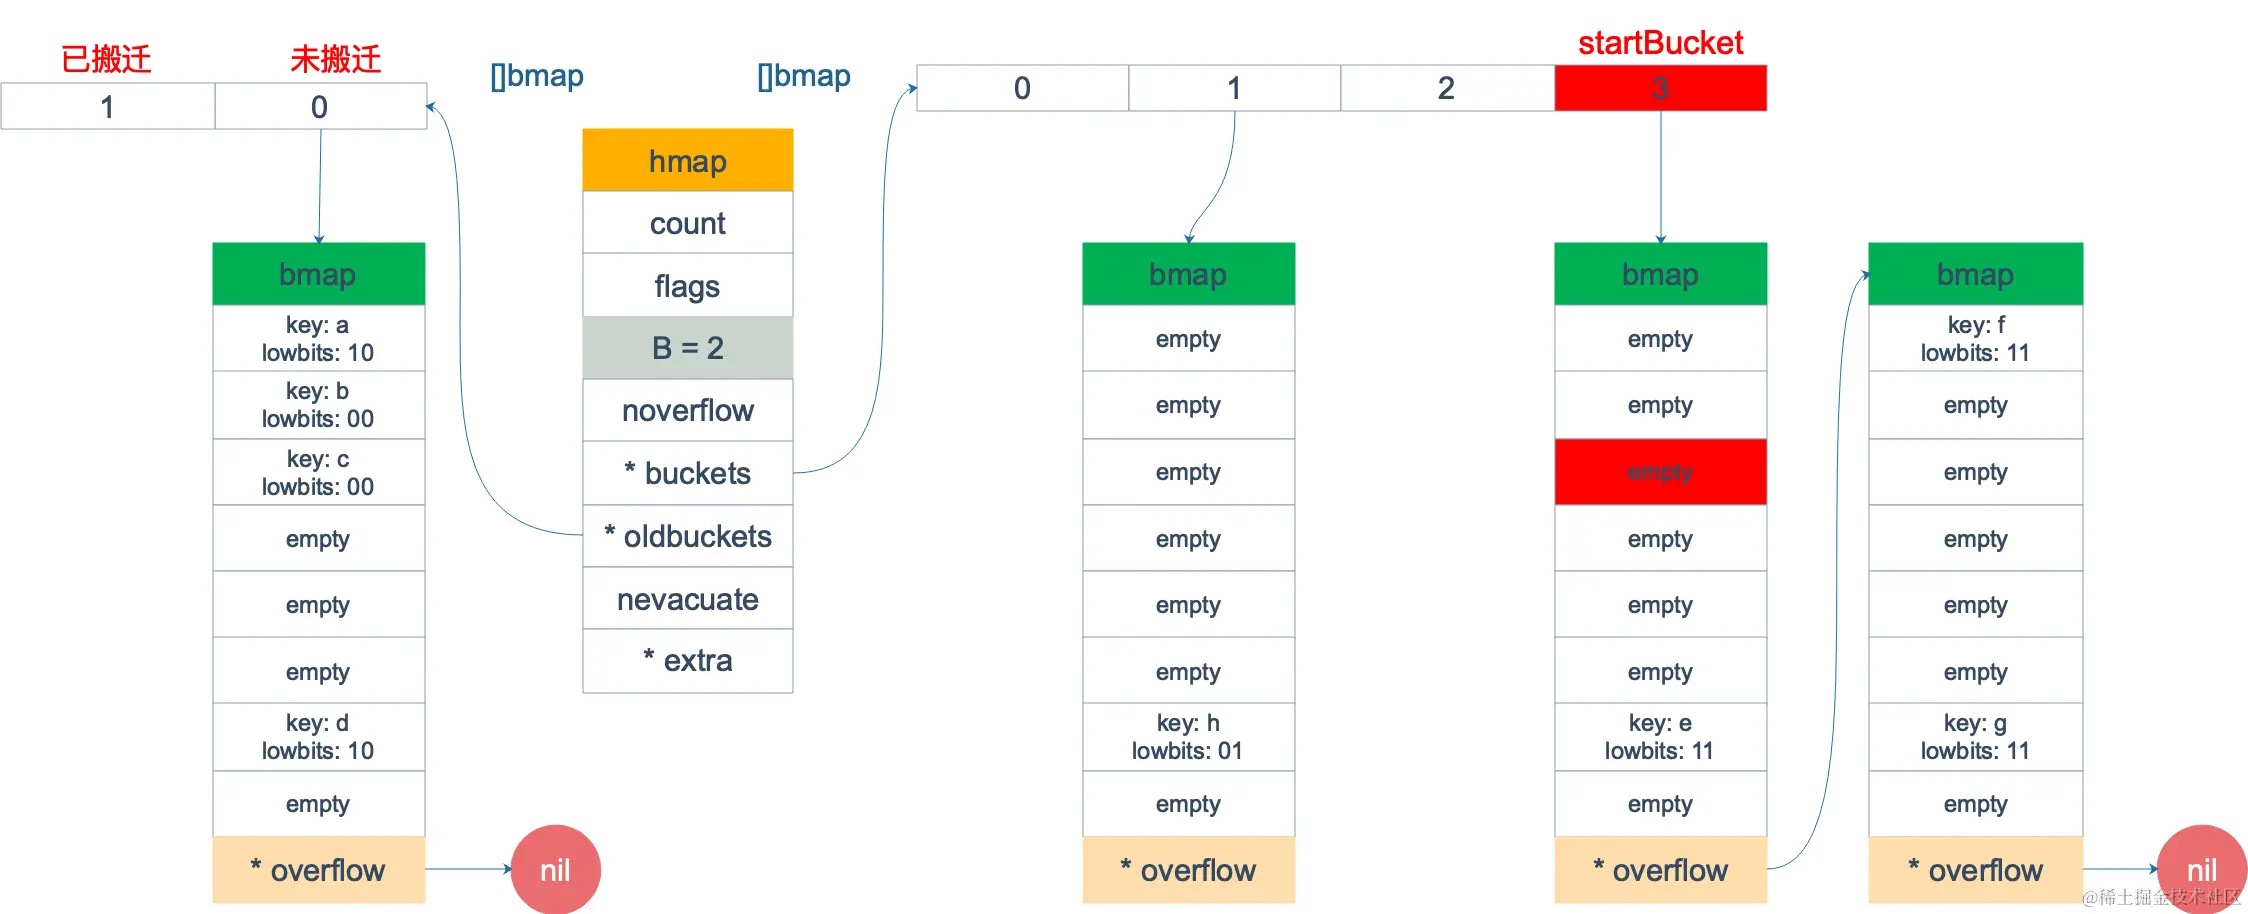The image size is (2248, 914).
Task: Click the '* extra' field in hmap
Action: (688, 661)
